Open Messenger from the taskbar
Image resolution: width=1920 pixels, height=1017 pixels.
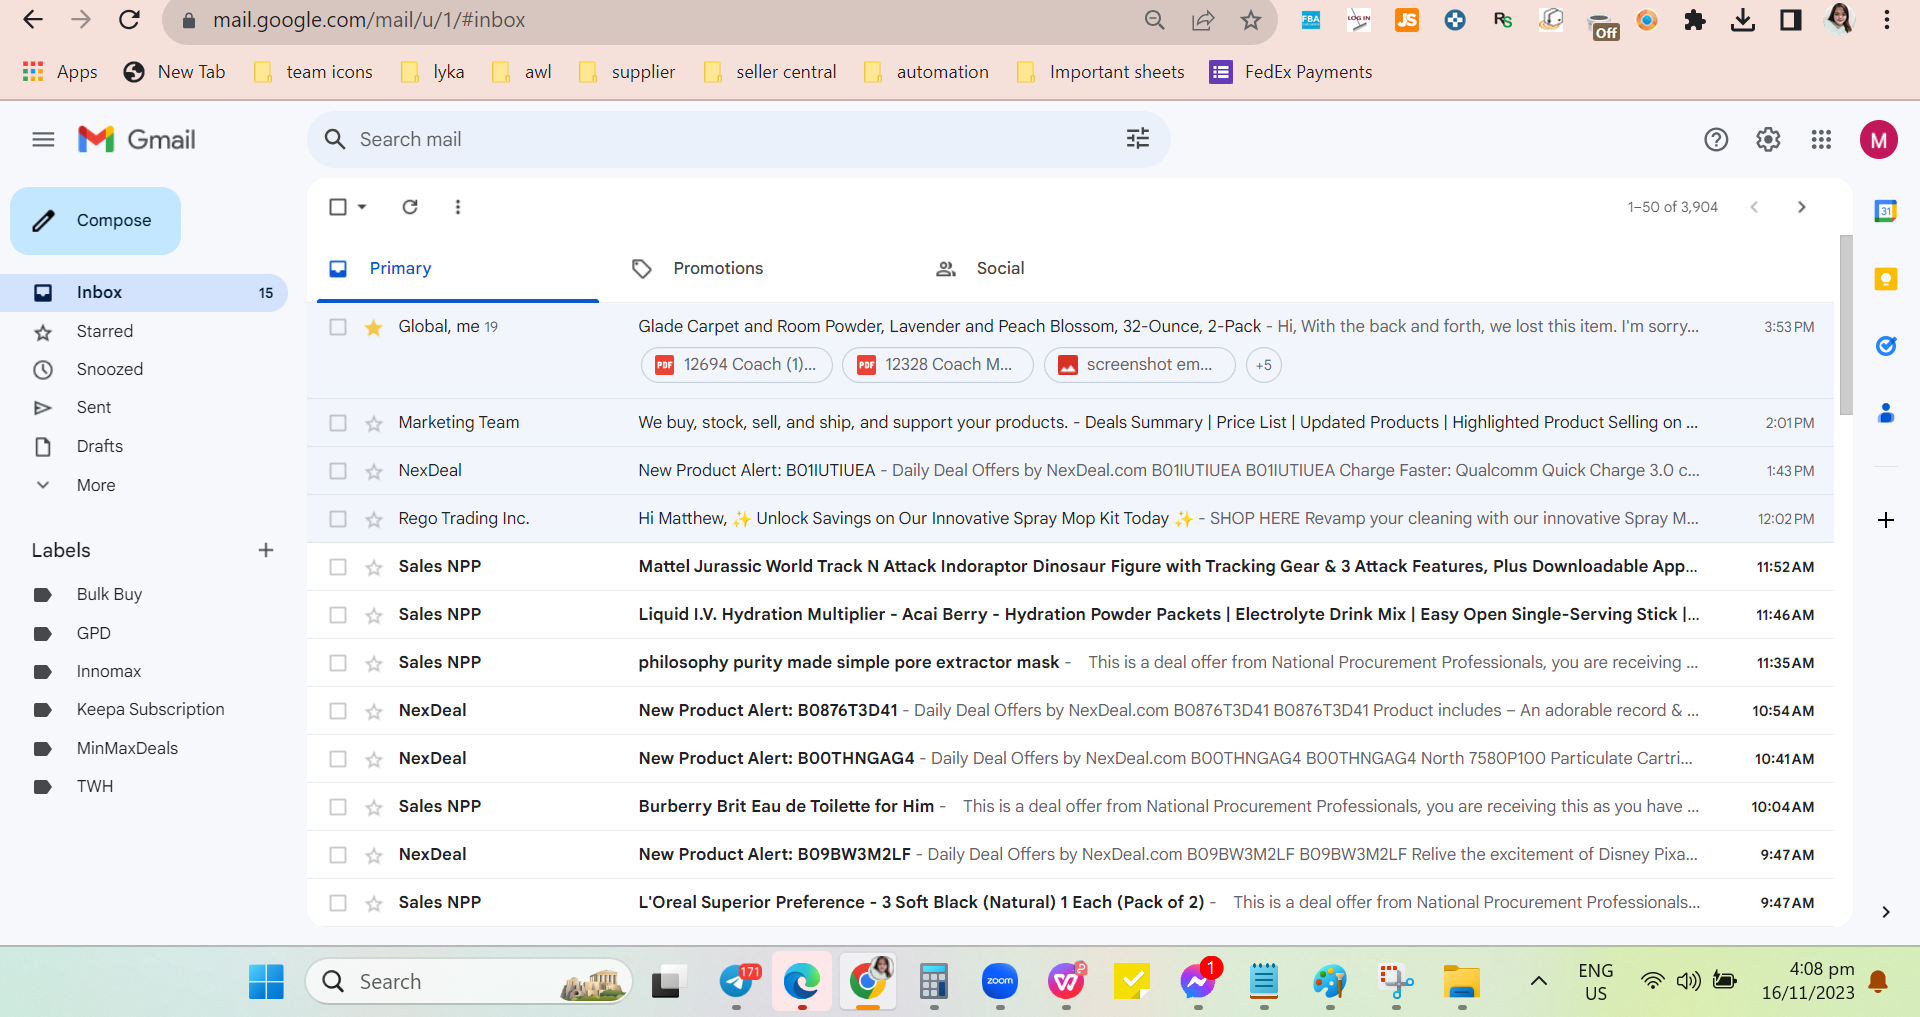pos(1198,982)
